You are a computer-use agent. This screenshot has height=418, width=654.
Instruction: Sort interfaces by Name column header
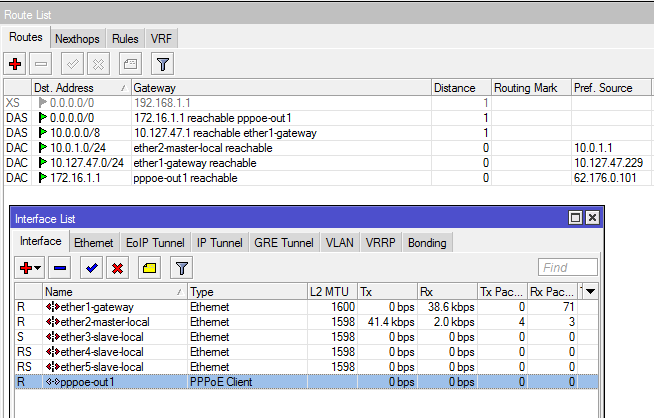click(x=115, y=292)
